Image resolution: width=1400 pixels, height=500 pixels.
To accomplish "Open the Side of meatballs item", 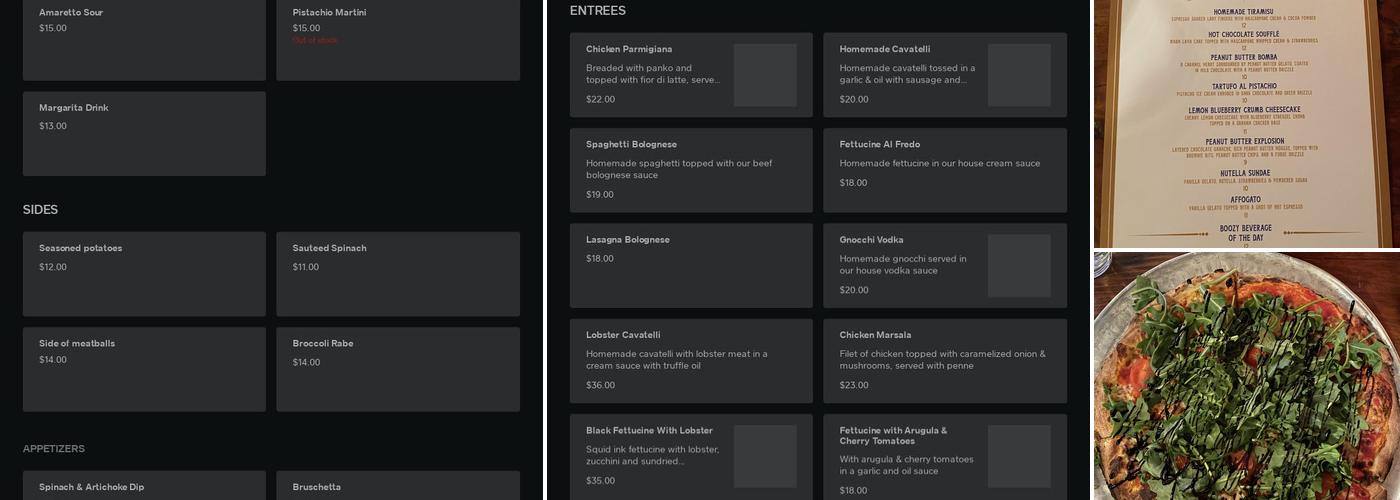I will [144, 369].
